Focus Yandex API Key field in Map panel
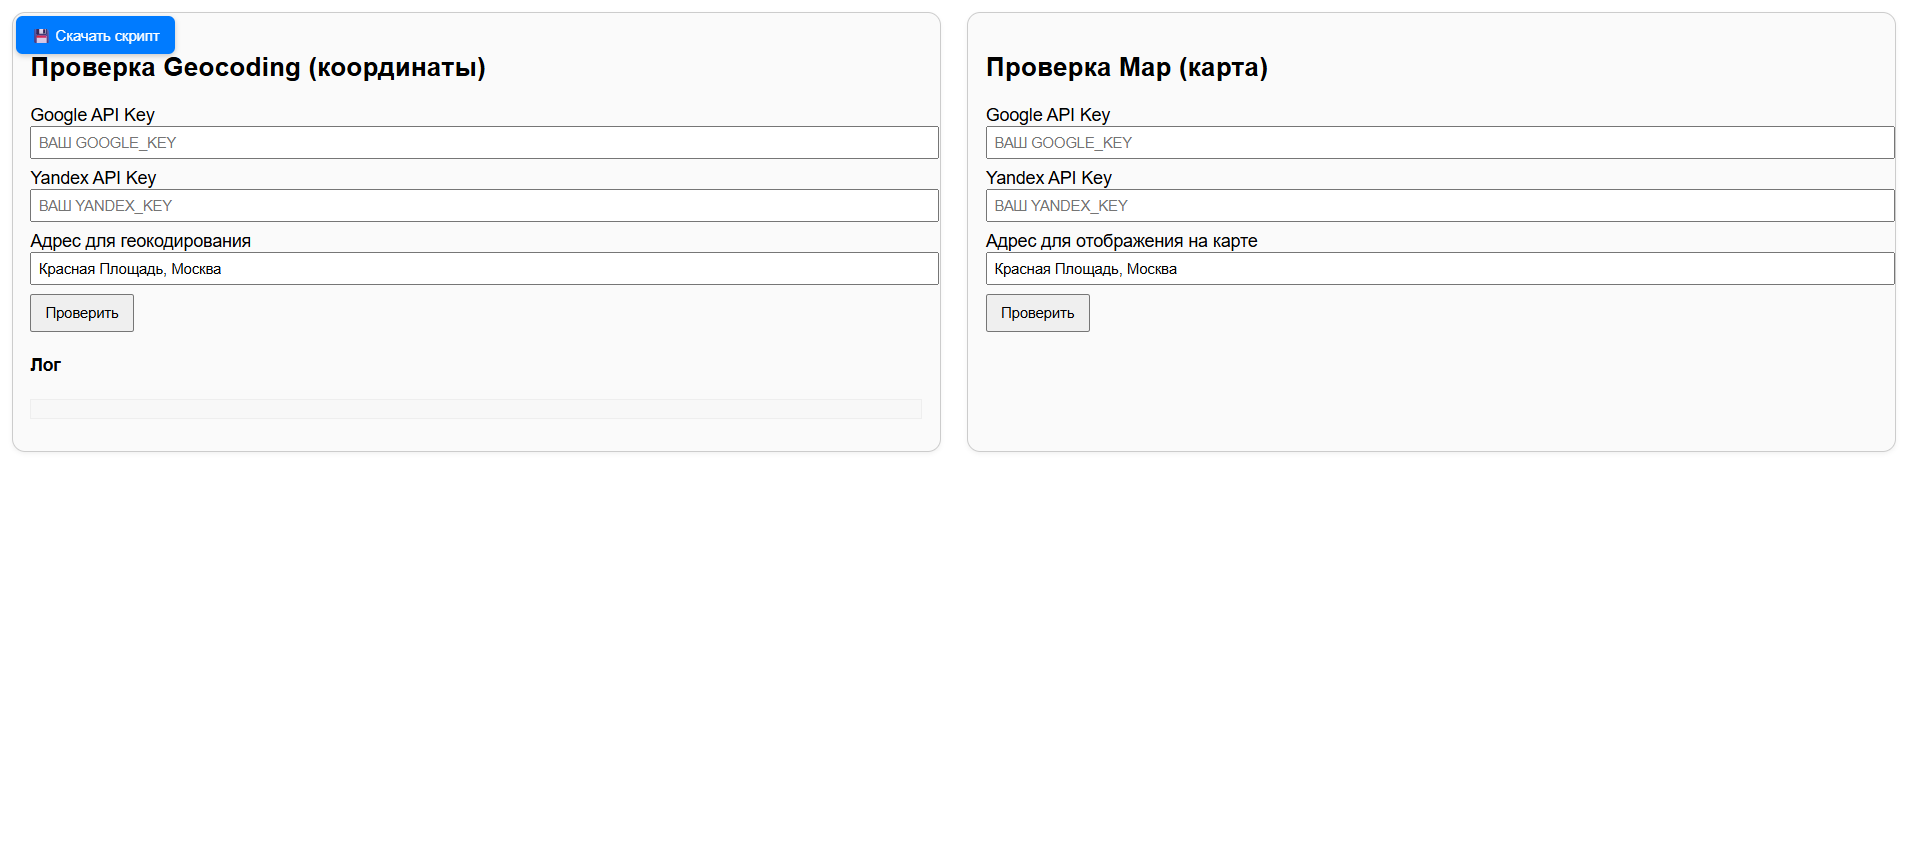This screenshot has height=841, width=1906. coord(1439,206)
